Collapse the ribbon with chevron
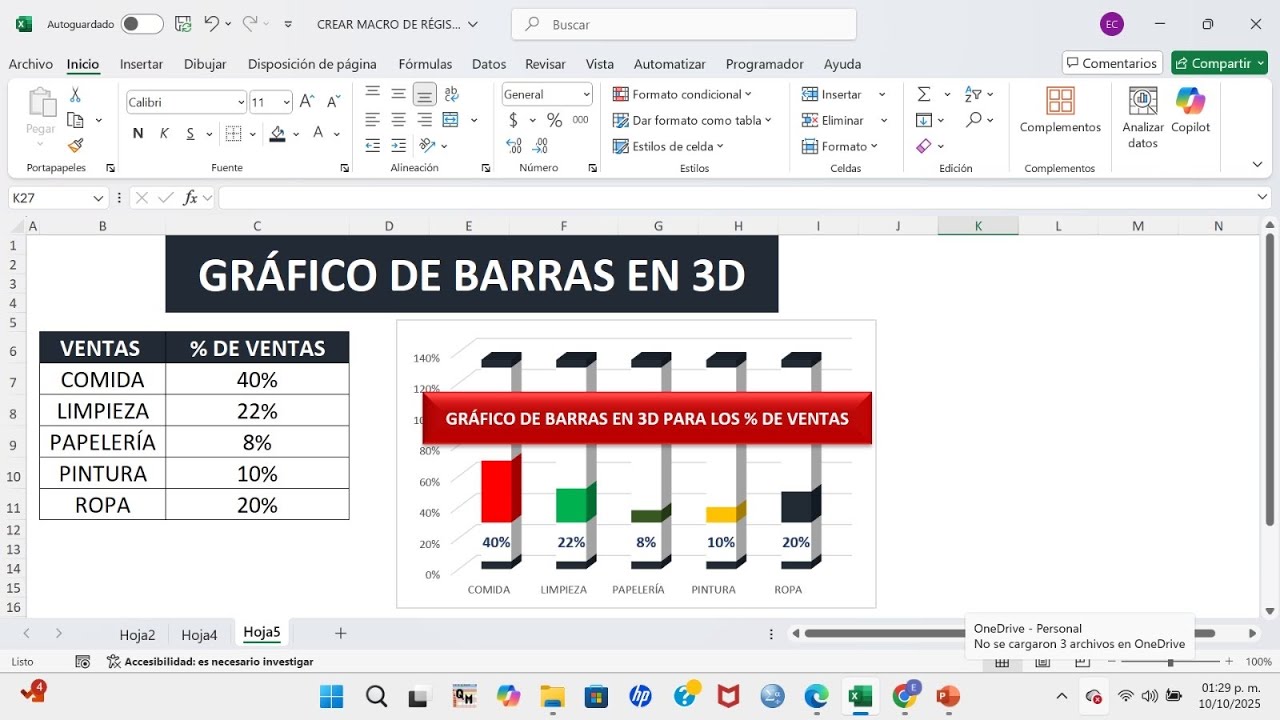The image size is (1280, 720). pos(1257,164)
